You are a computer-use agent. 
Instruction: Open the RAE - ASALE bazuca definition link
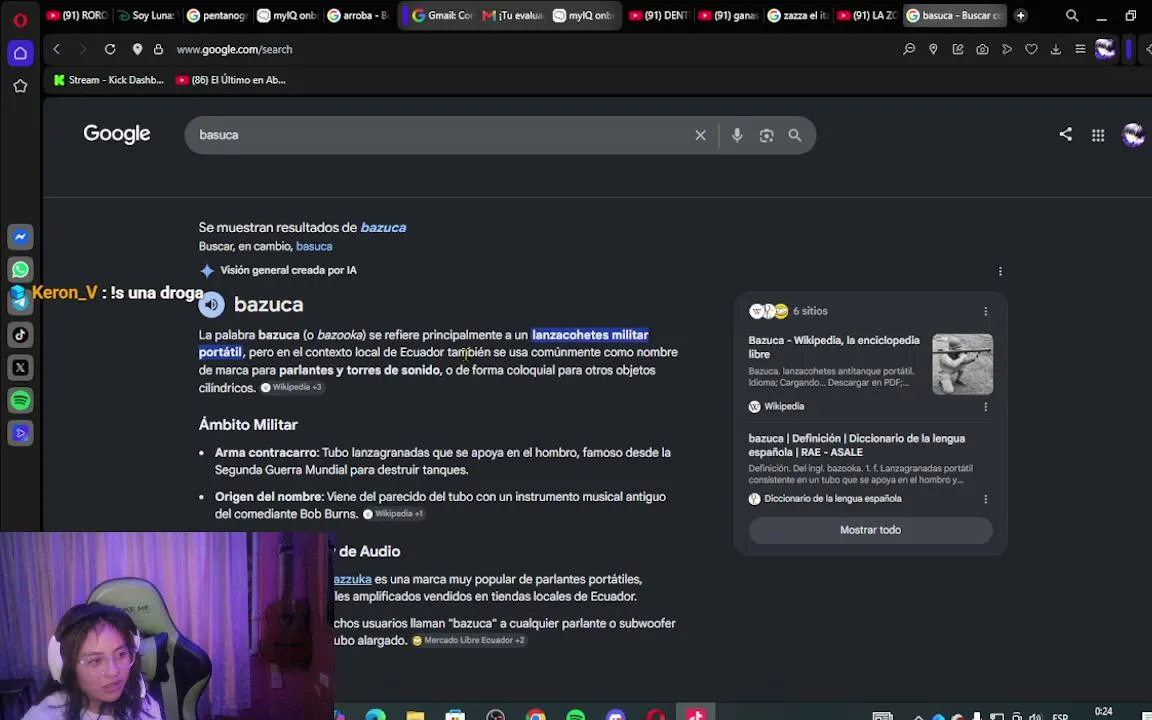coord(857,445)
